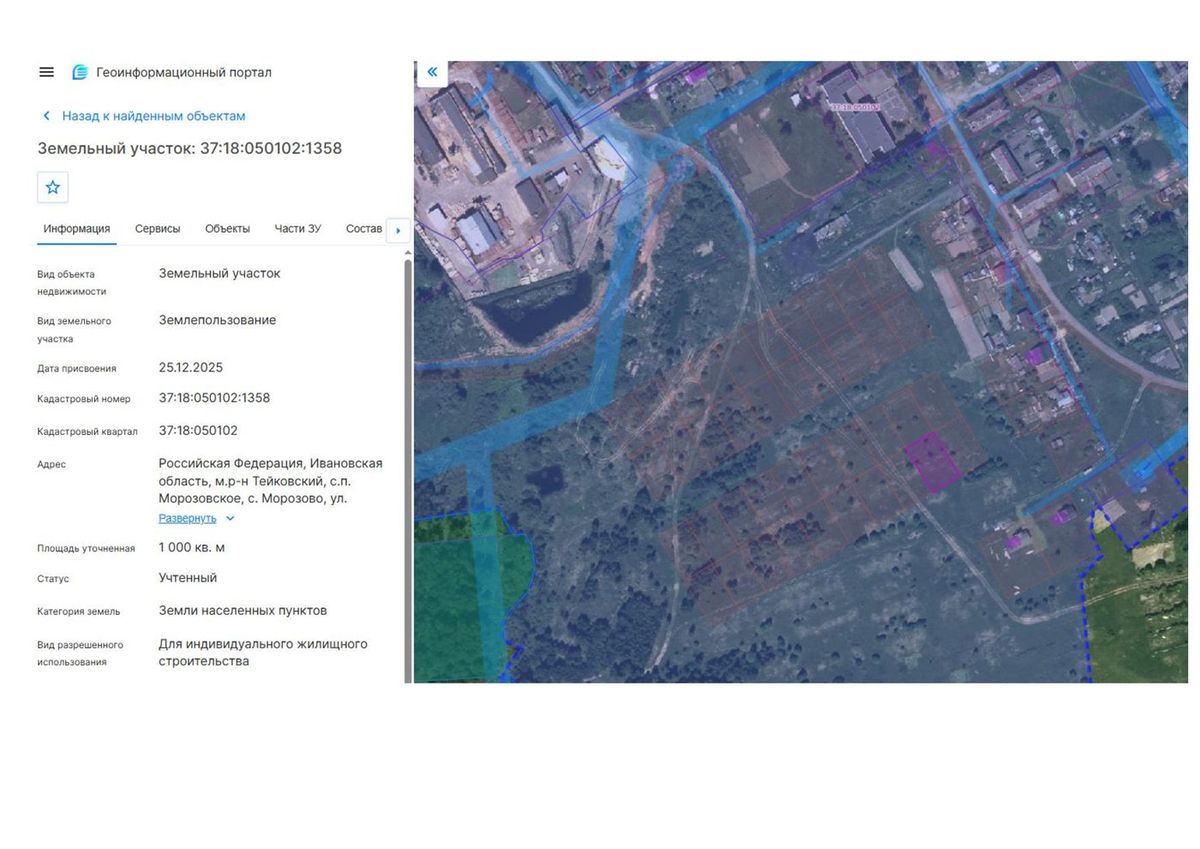
Task: Click the label Адрес
Action: tap(52, 465)
